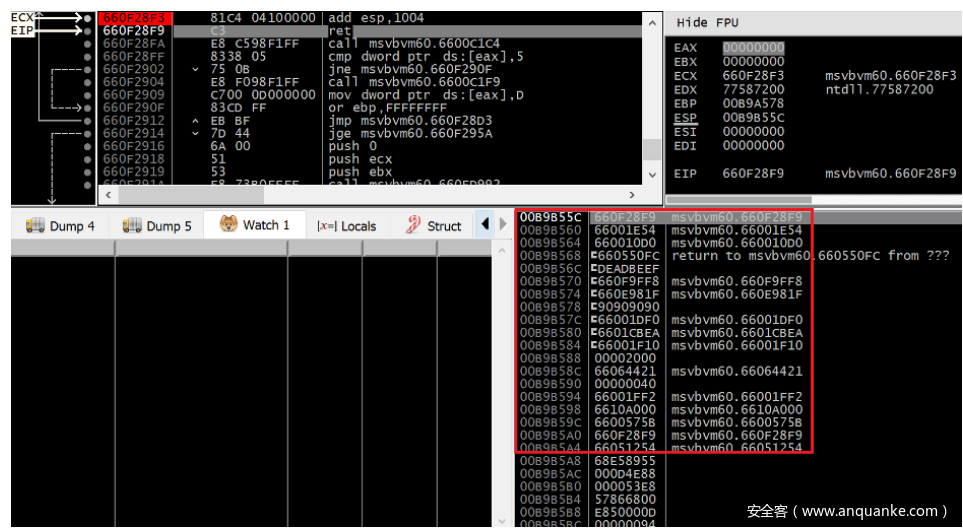Click the disassembly scroll up arrow
The image size is (963, 530).
(652, 22)
